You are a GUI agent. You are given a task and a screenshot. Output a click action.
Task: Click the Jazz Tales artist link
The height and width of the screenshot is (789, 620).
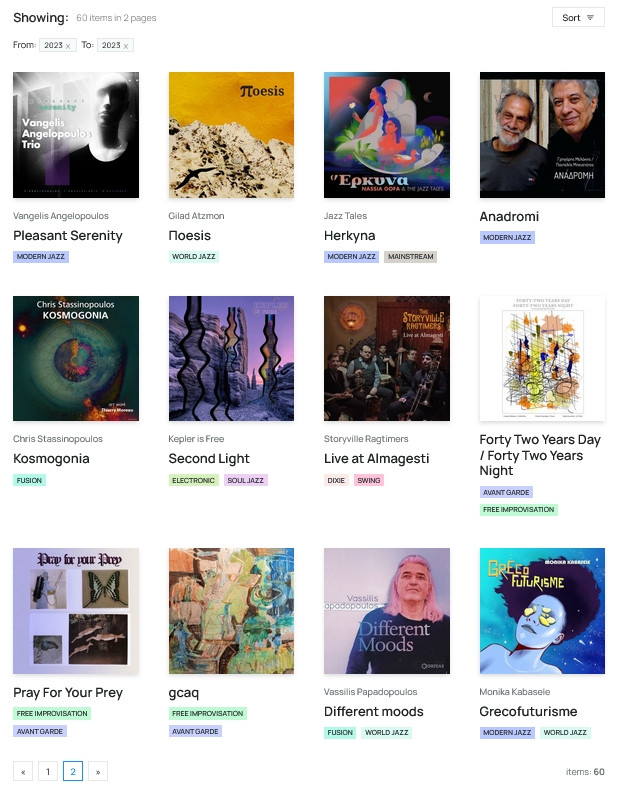click(345, 216)
